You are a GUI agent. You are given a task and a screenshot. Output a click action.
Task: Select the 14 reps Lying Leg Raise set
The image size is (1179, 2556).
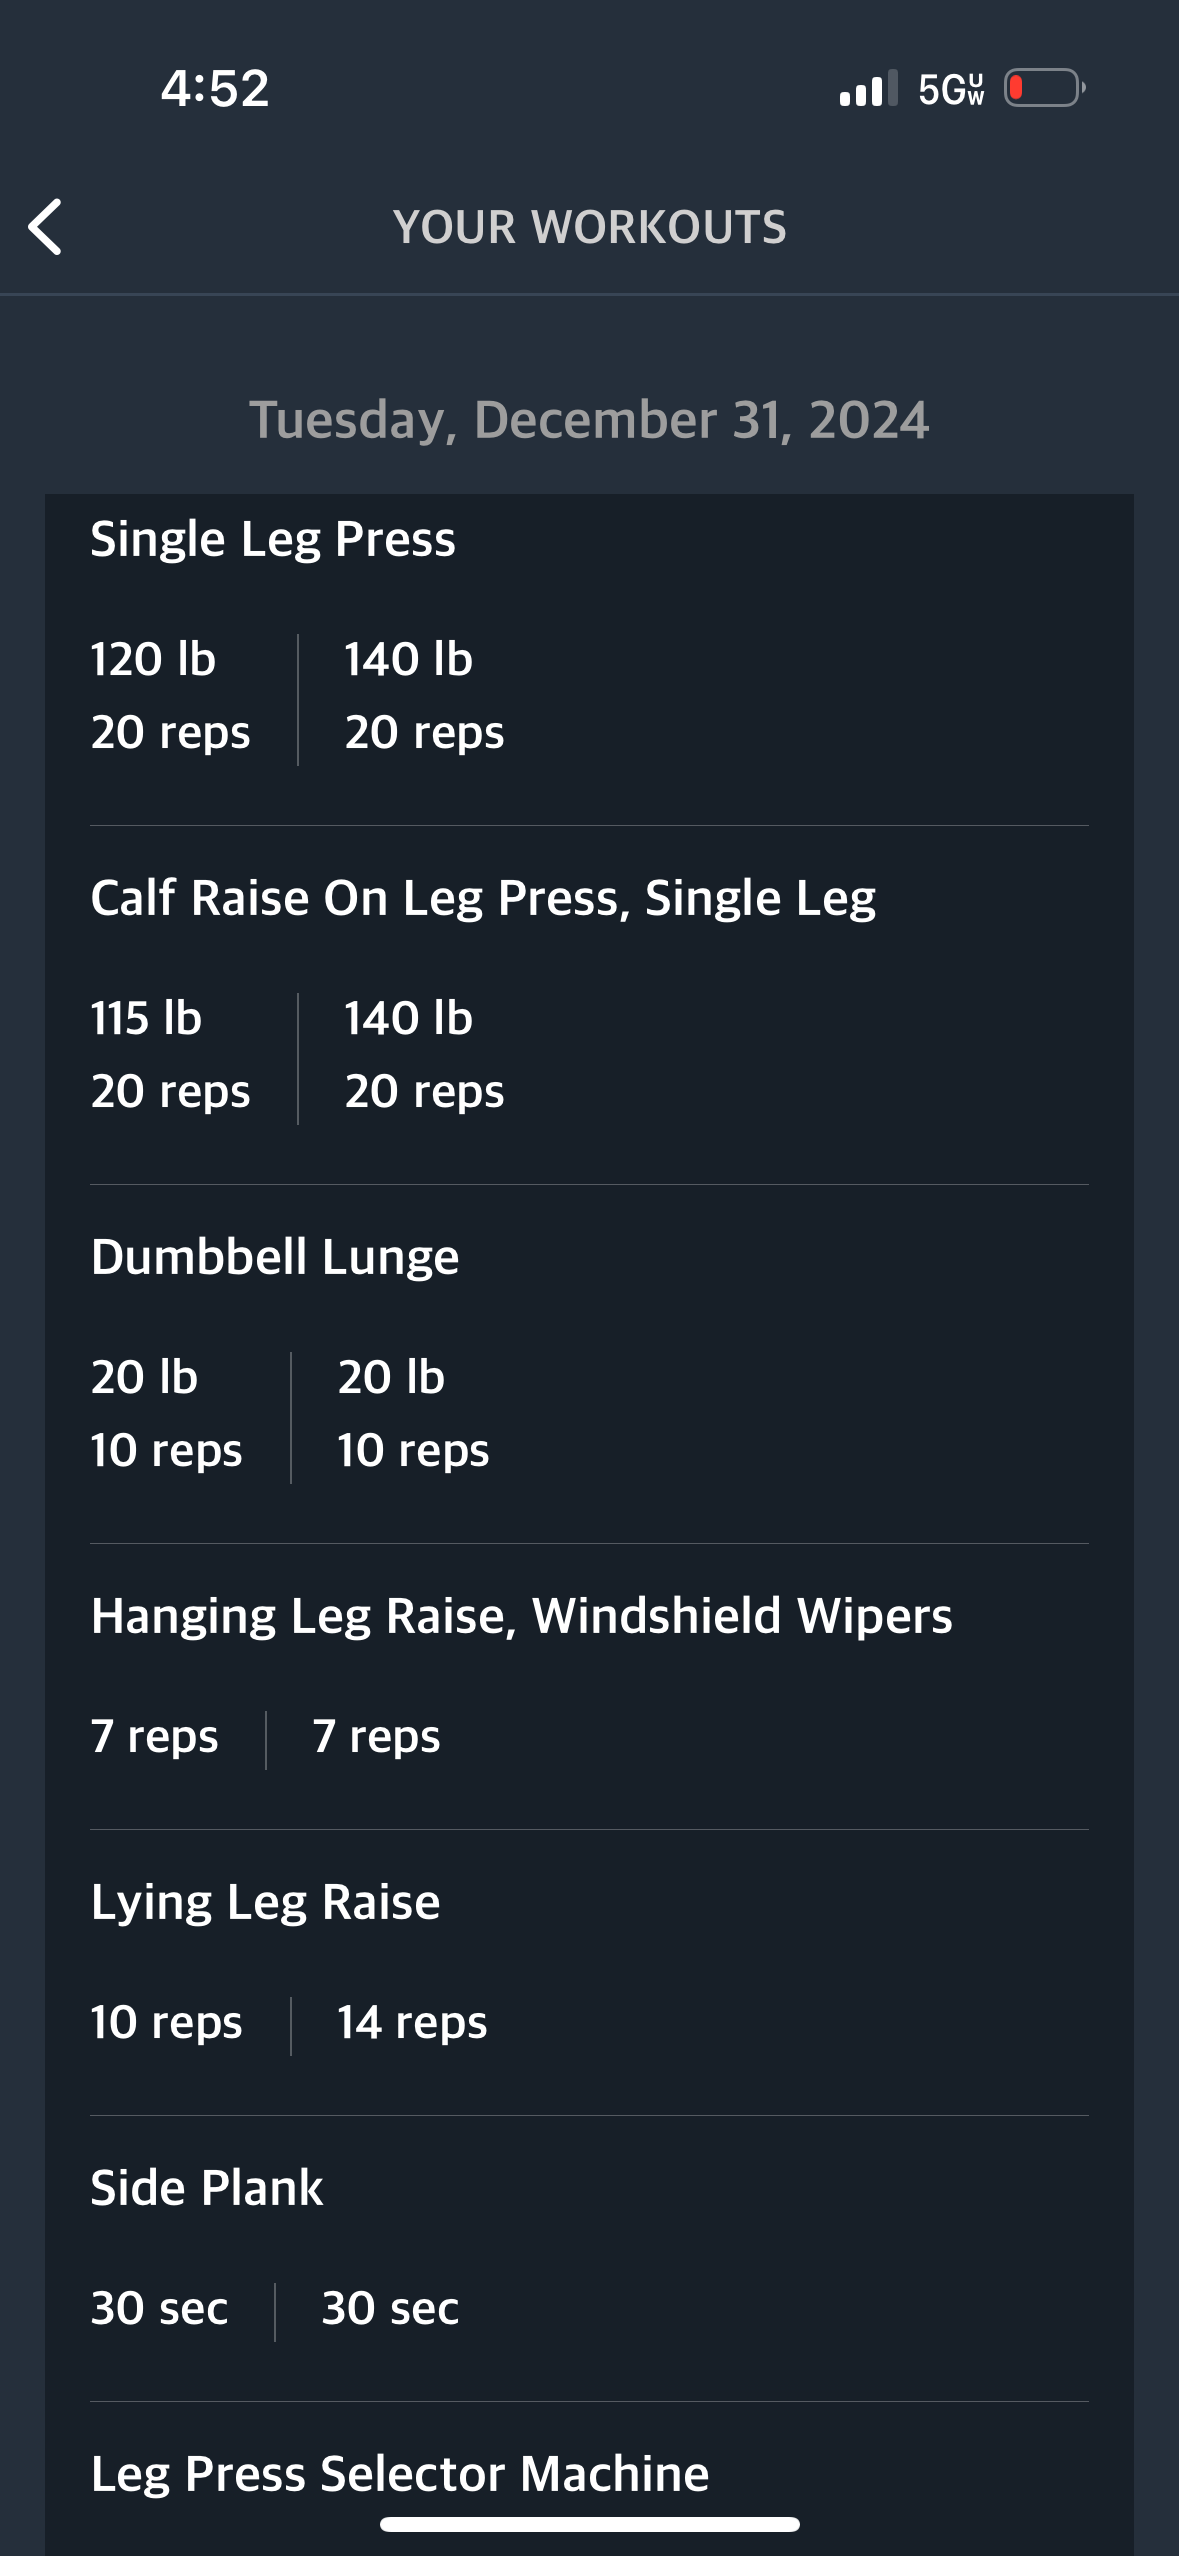tap(412, 2022)
